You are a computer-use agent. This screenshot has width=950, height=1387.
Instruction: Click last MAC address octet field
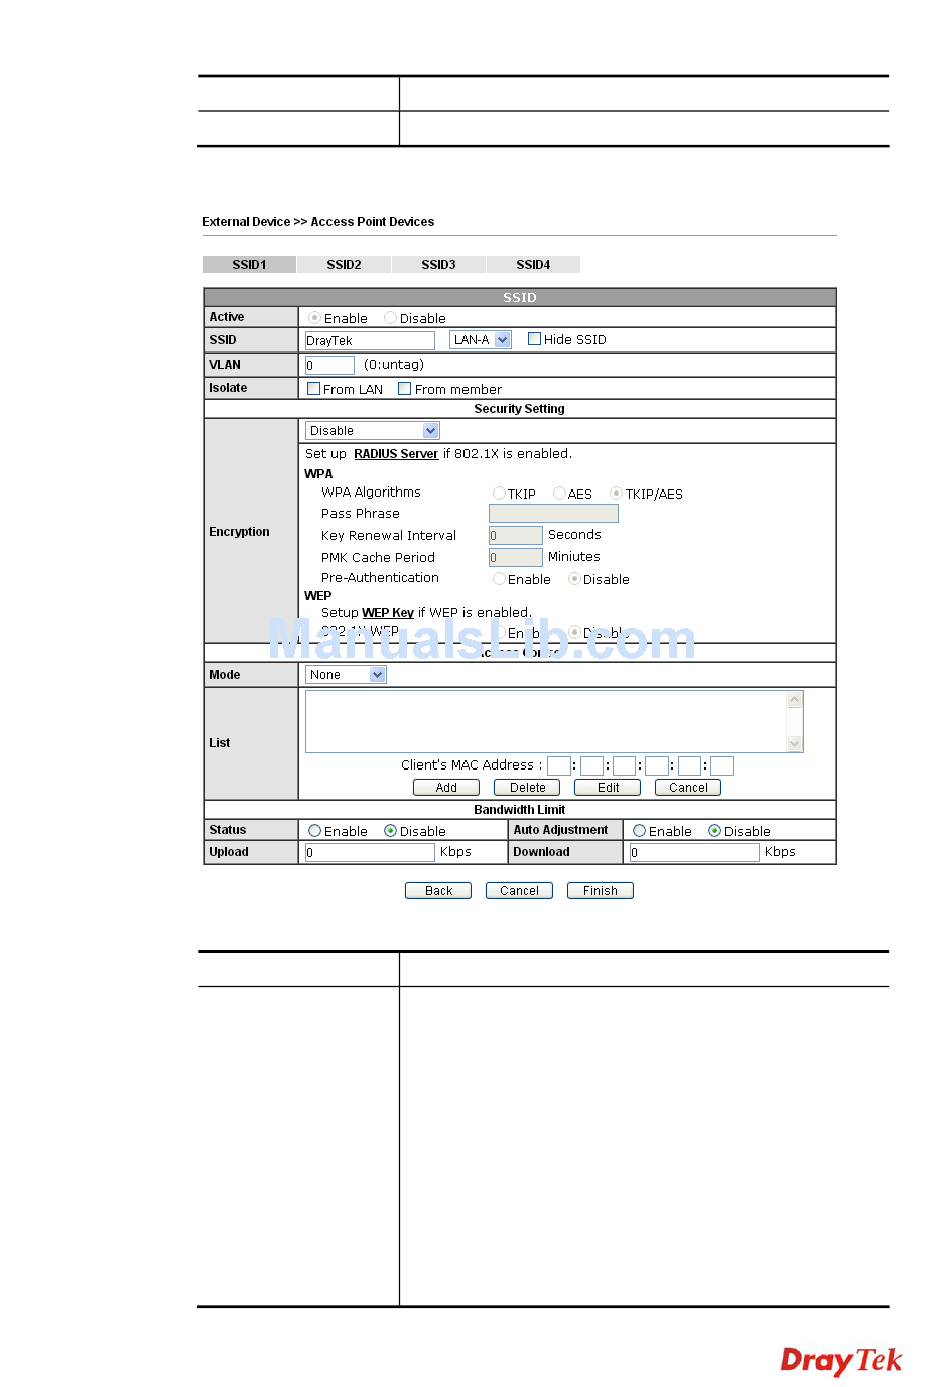pyautogui.click(x=722, y=766)
